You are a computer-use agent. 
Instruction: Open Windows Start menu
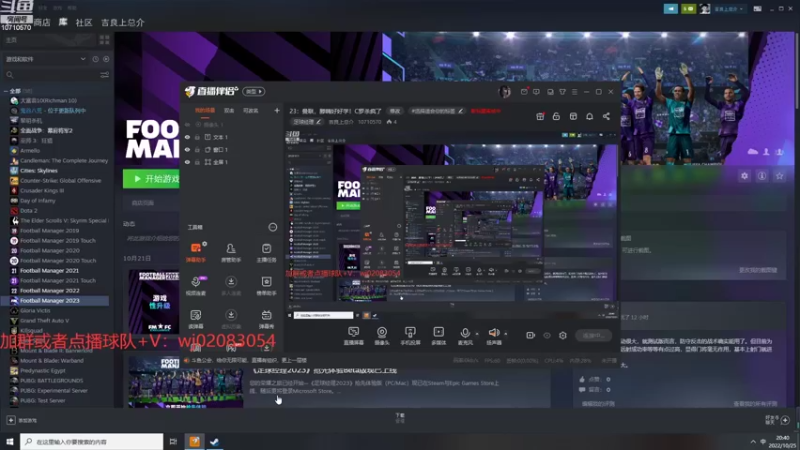pos(10,441)
